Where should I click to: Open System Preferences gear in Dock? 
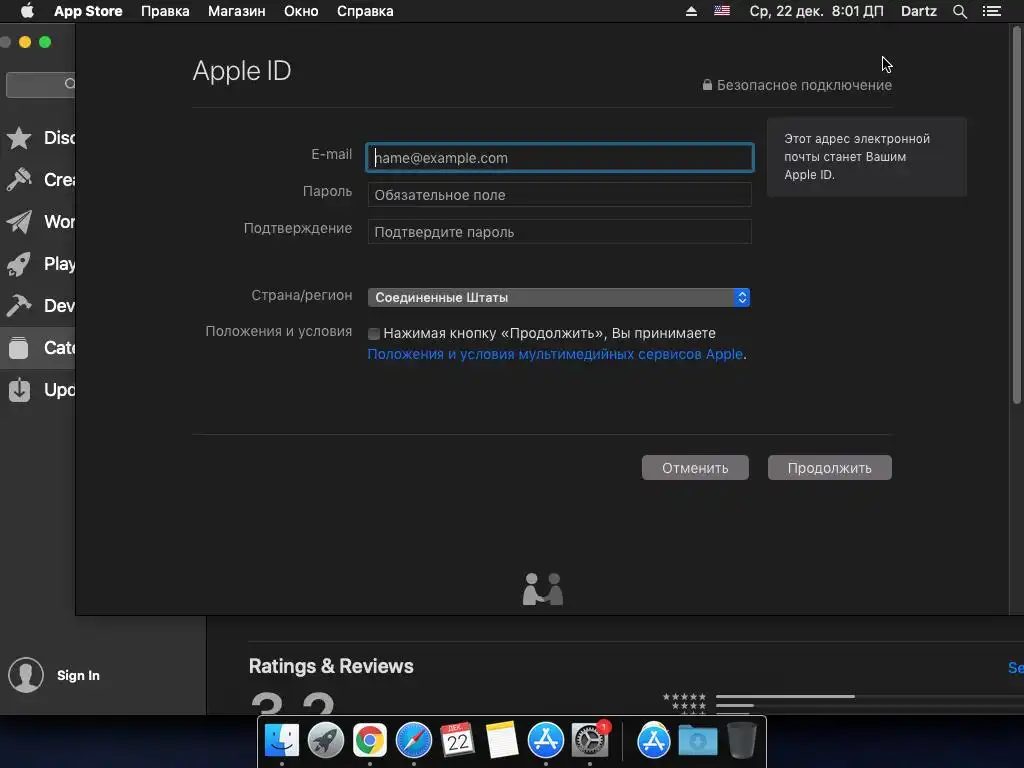coord(590,741)
